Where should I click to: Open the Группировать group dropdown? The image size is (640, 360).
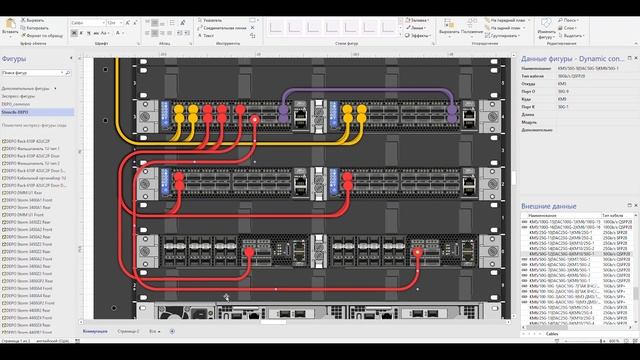point(502,36)
